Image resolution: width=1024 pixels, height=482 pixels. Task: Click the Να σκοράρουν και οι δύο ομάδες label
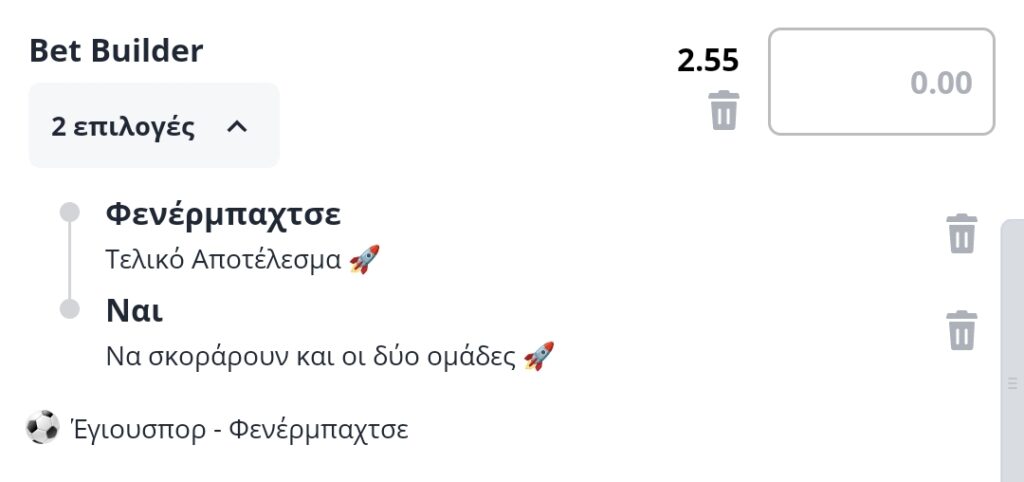pyautogui.click(x=311, y=357)
